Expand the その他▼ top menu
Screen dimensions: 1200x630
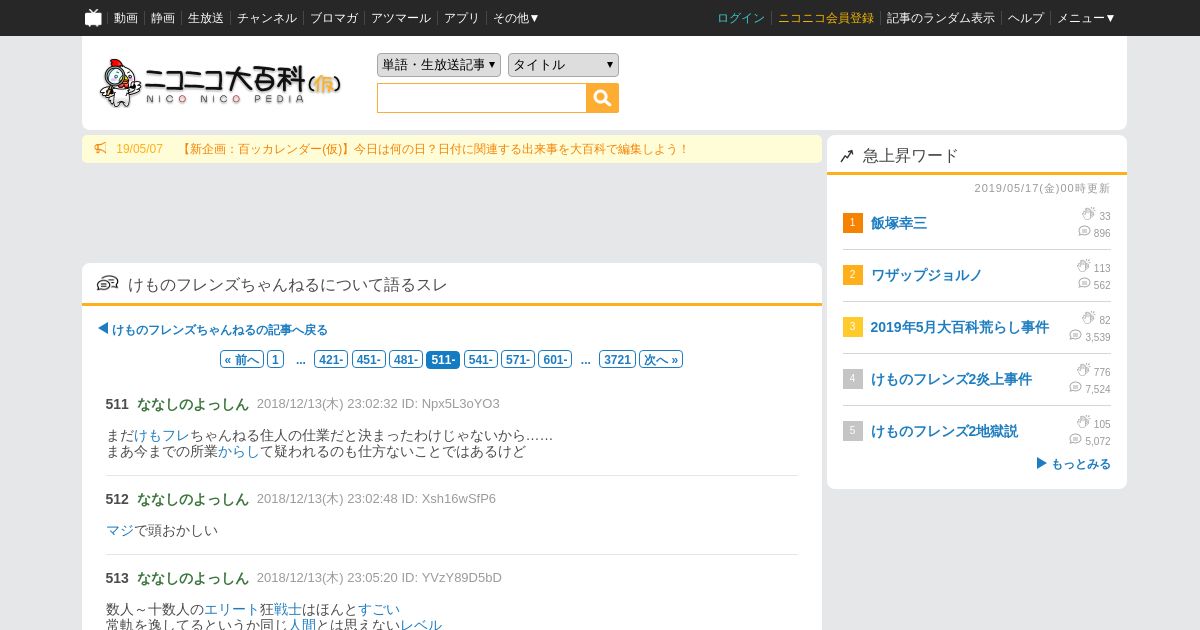coord(516,18)
